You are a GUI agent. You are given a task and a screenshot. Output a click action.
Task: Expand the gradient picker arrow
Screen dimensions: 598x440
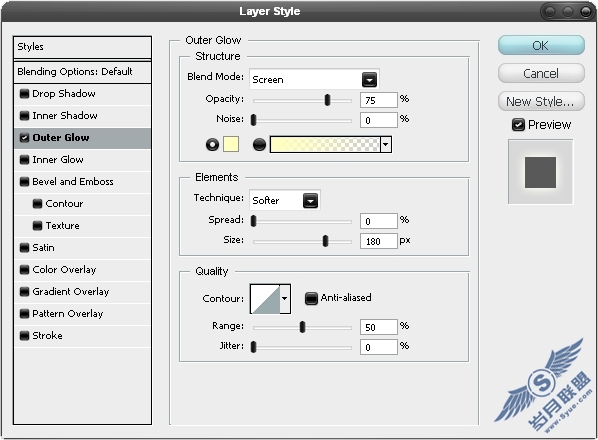[386, 145]
